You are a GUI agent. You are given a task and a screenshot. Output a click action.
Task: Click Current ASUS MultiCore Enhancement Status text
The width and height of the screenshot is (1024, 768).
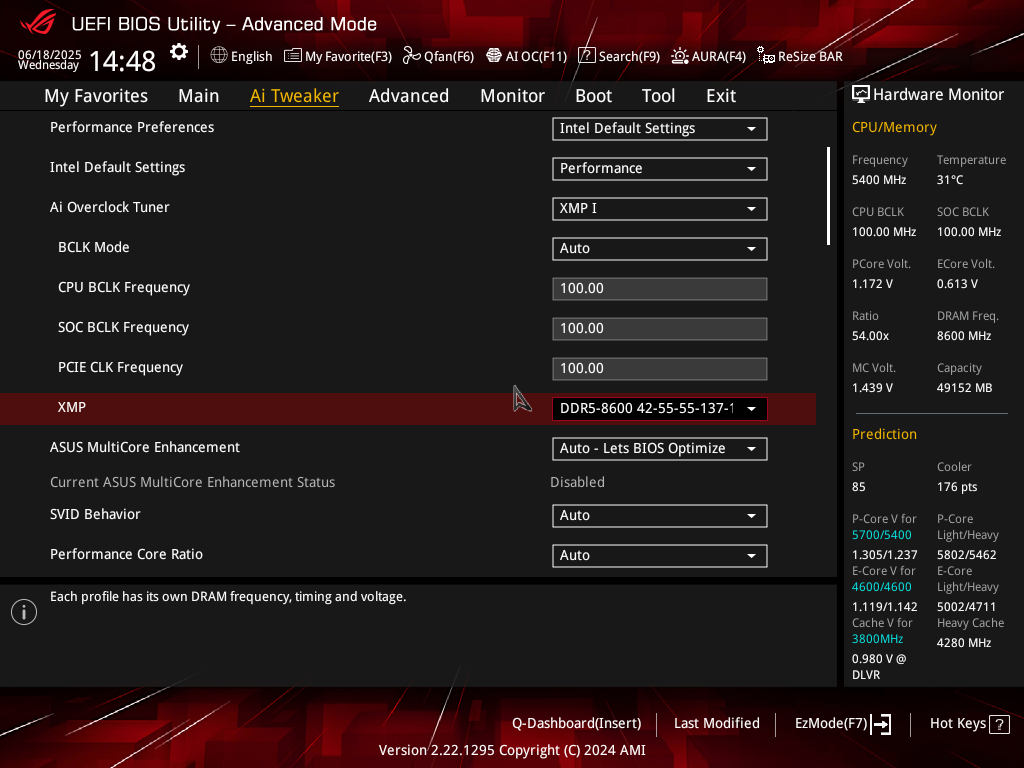193,482
